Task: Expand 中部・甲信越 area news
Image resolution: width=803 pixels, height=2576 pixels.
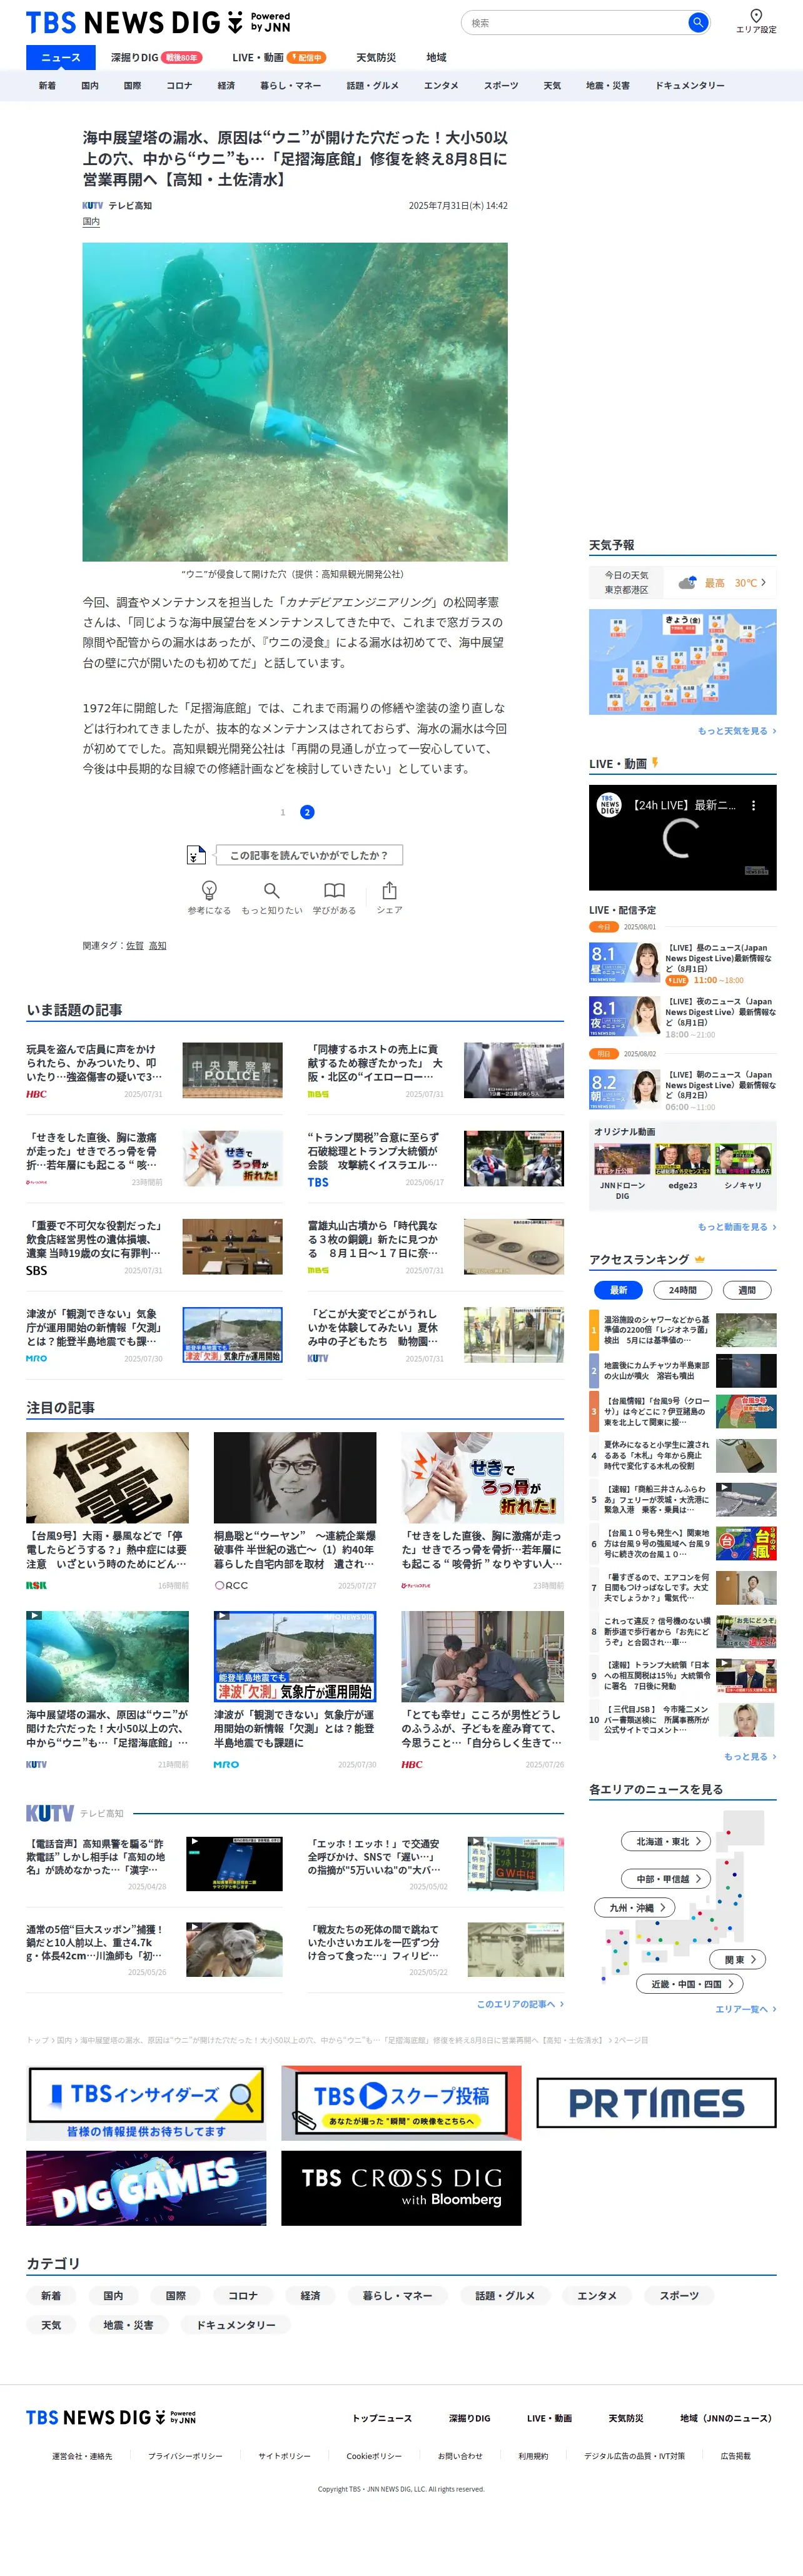Action: [x=667, y=1879]
